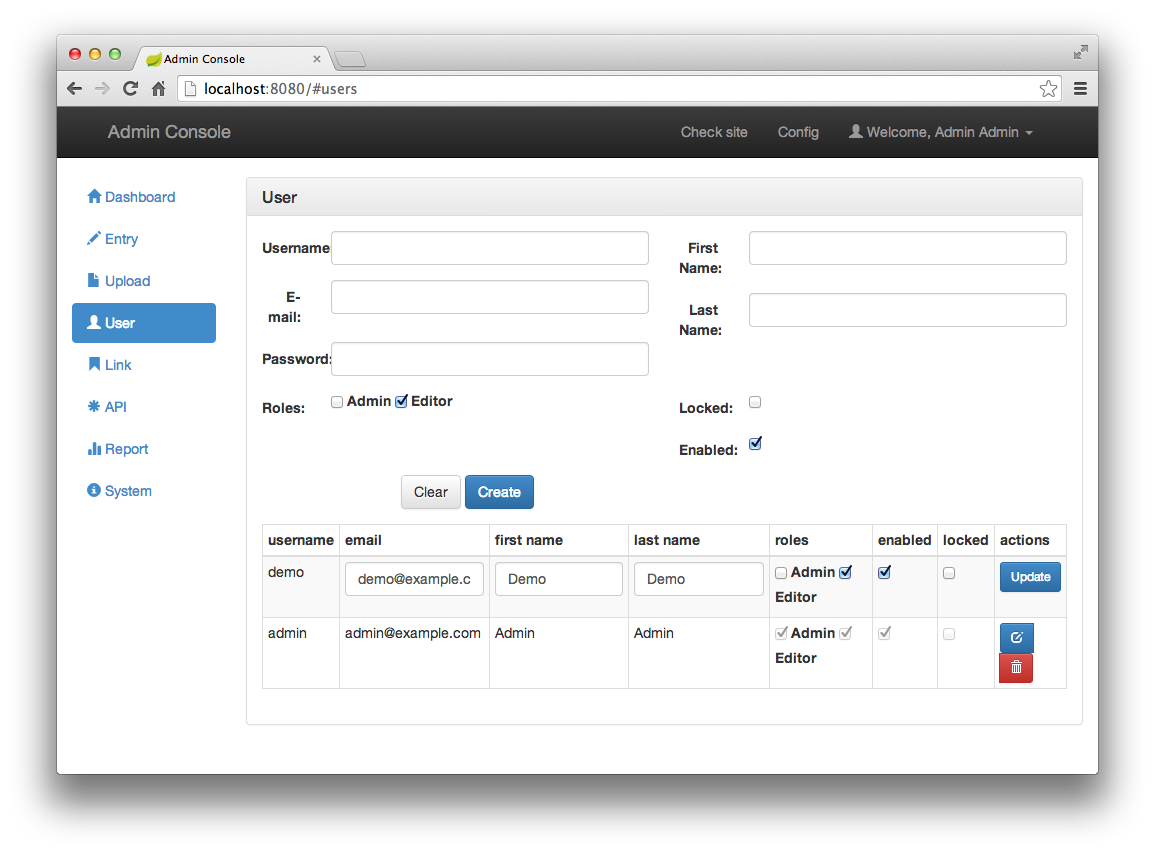Open Link in the sidebar

tap(110, 365)
